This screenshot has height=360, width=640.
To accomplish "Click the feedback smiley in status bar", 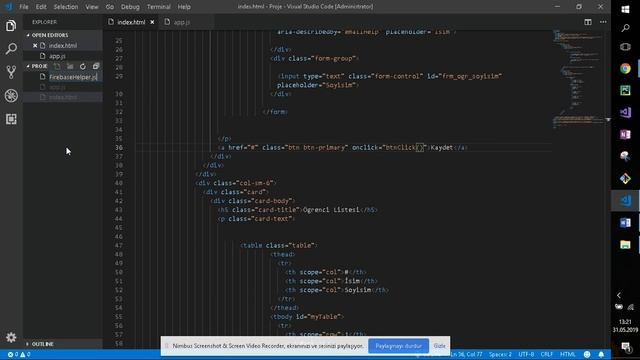I will click(587, 354).
